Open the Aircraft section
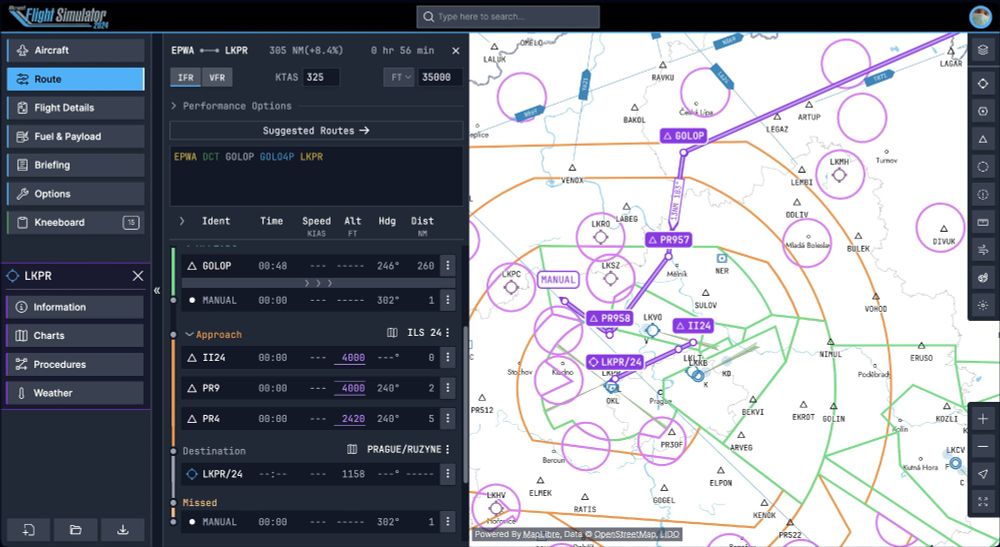Image resolution: width=1000 pixels, height=547 pixels. 75,50
